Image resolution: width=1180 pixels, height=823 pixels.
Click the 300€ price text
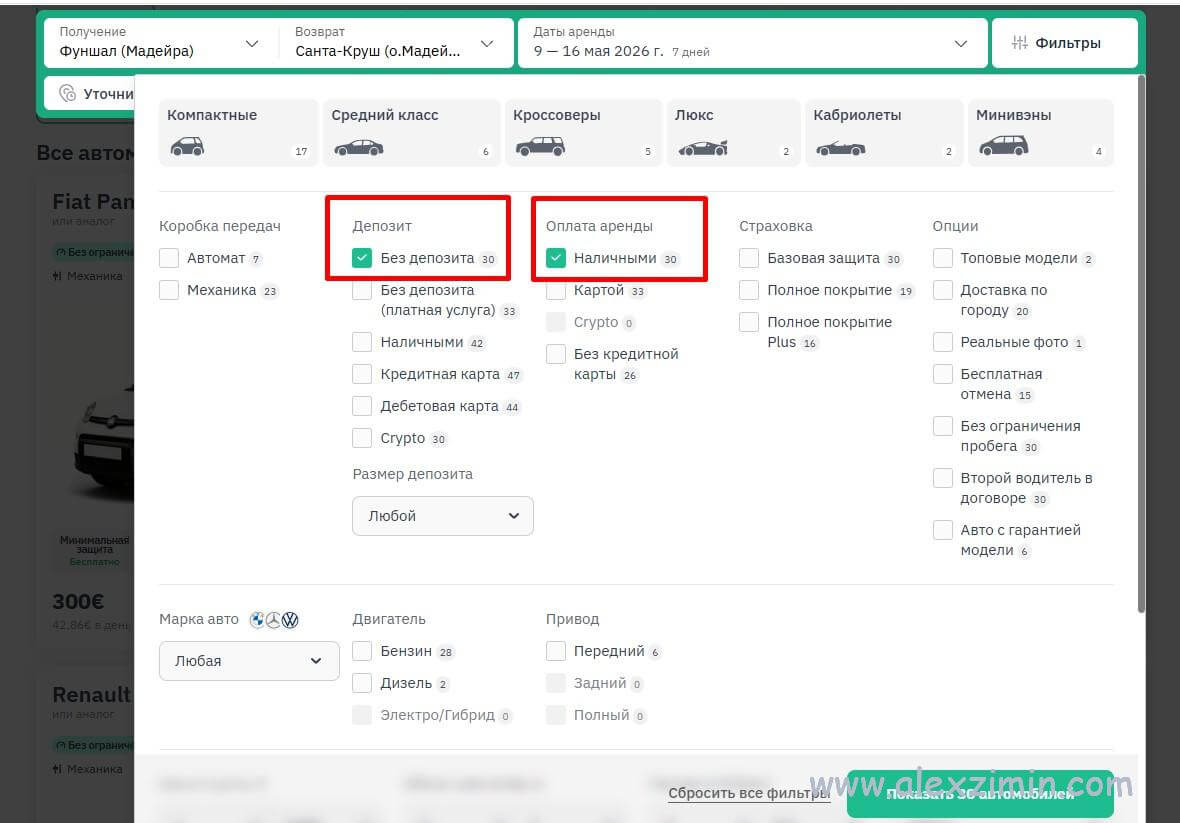pyautogui.click(x=78, y=602)
